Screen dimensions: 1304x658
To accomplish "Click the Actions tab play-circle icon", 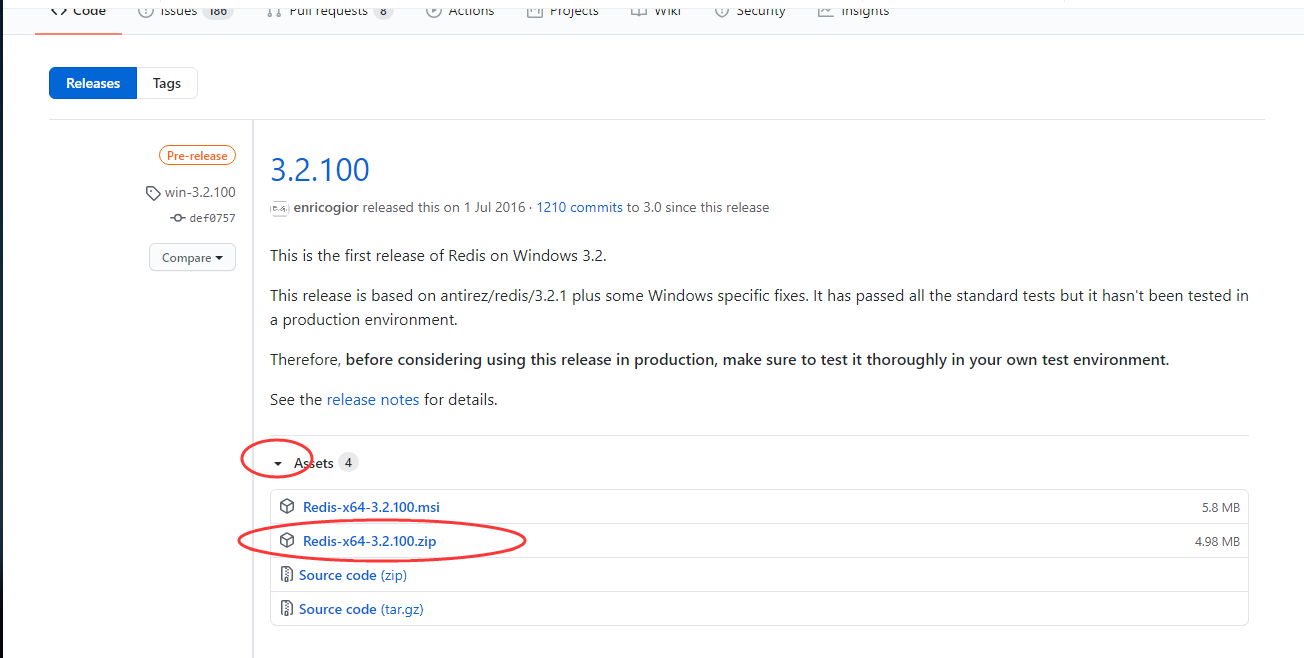I will tap(432, 11).
